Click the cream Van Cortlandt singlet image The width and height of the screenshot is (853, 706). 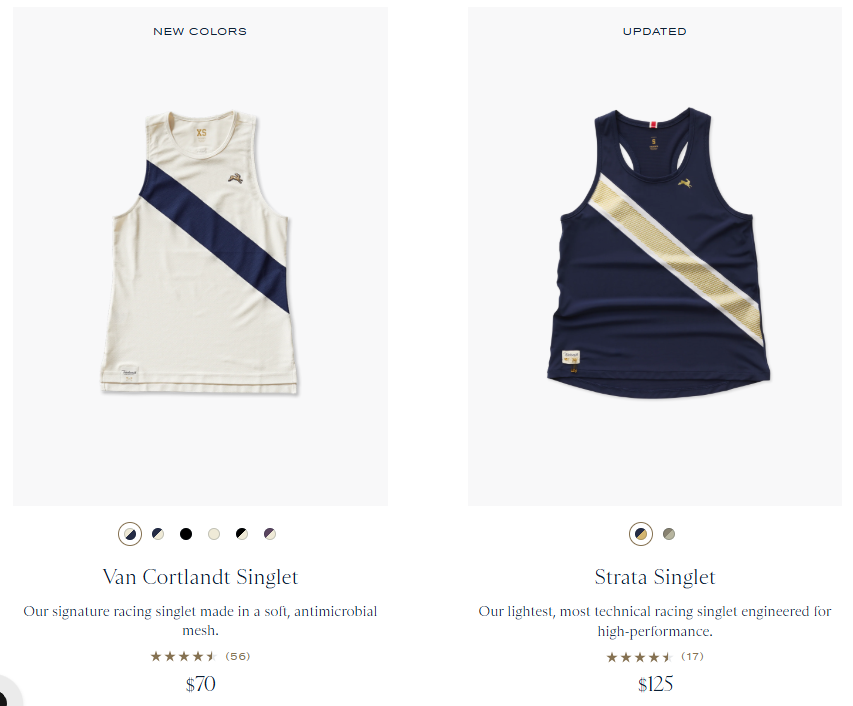[200, 253]
